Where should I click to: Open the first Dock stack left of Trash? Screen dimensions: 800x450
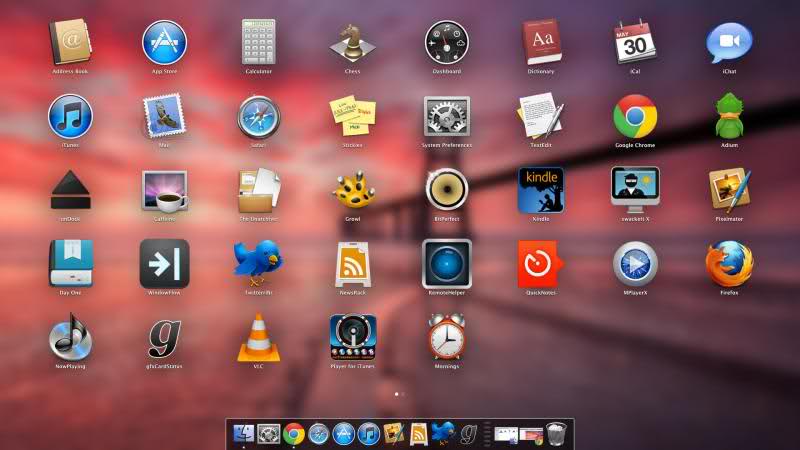tap(506, 435)
